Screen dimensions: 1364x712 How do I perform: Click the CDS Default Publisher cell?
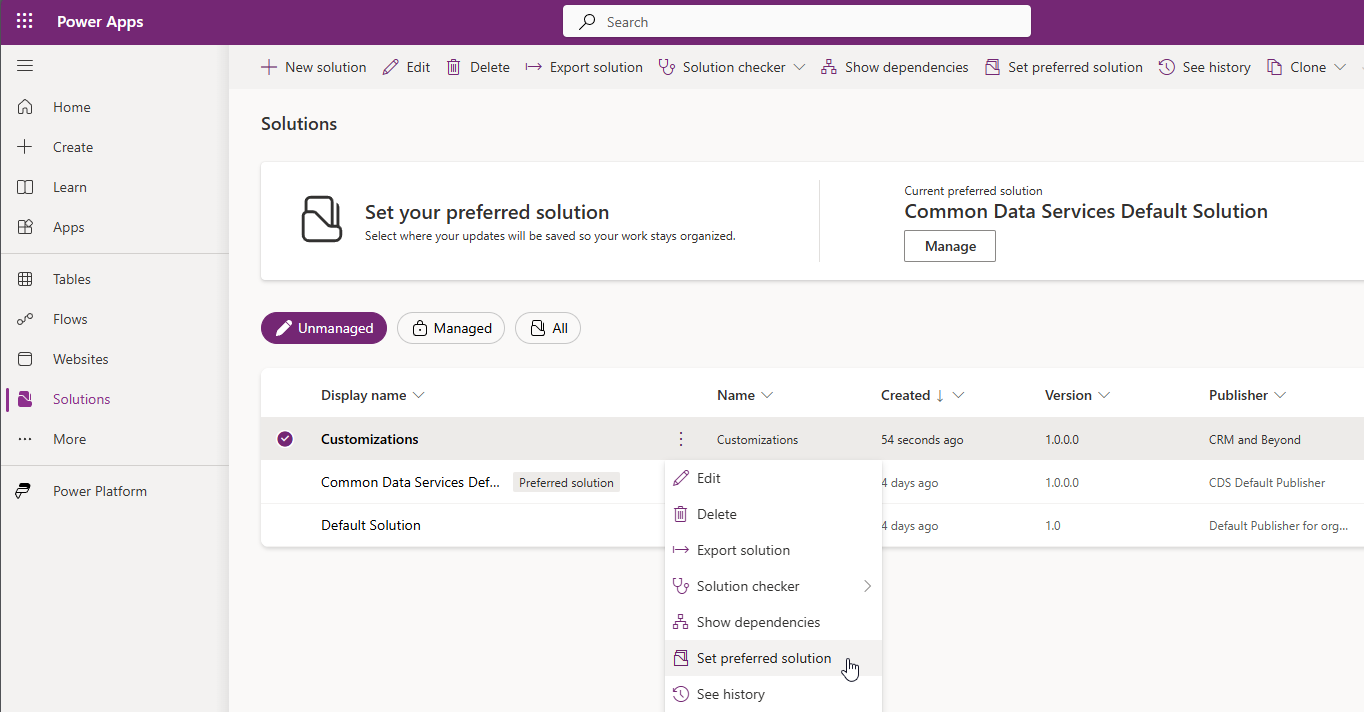click(1267, 482)
